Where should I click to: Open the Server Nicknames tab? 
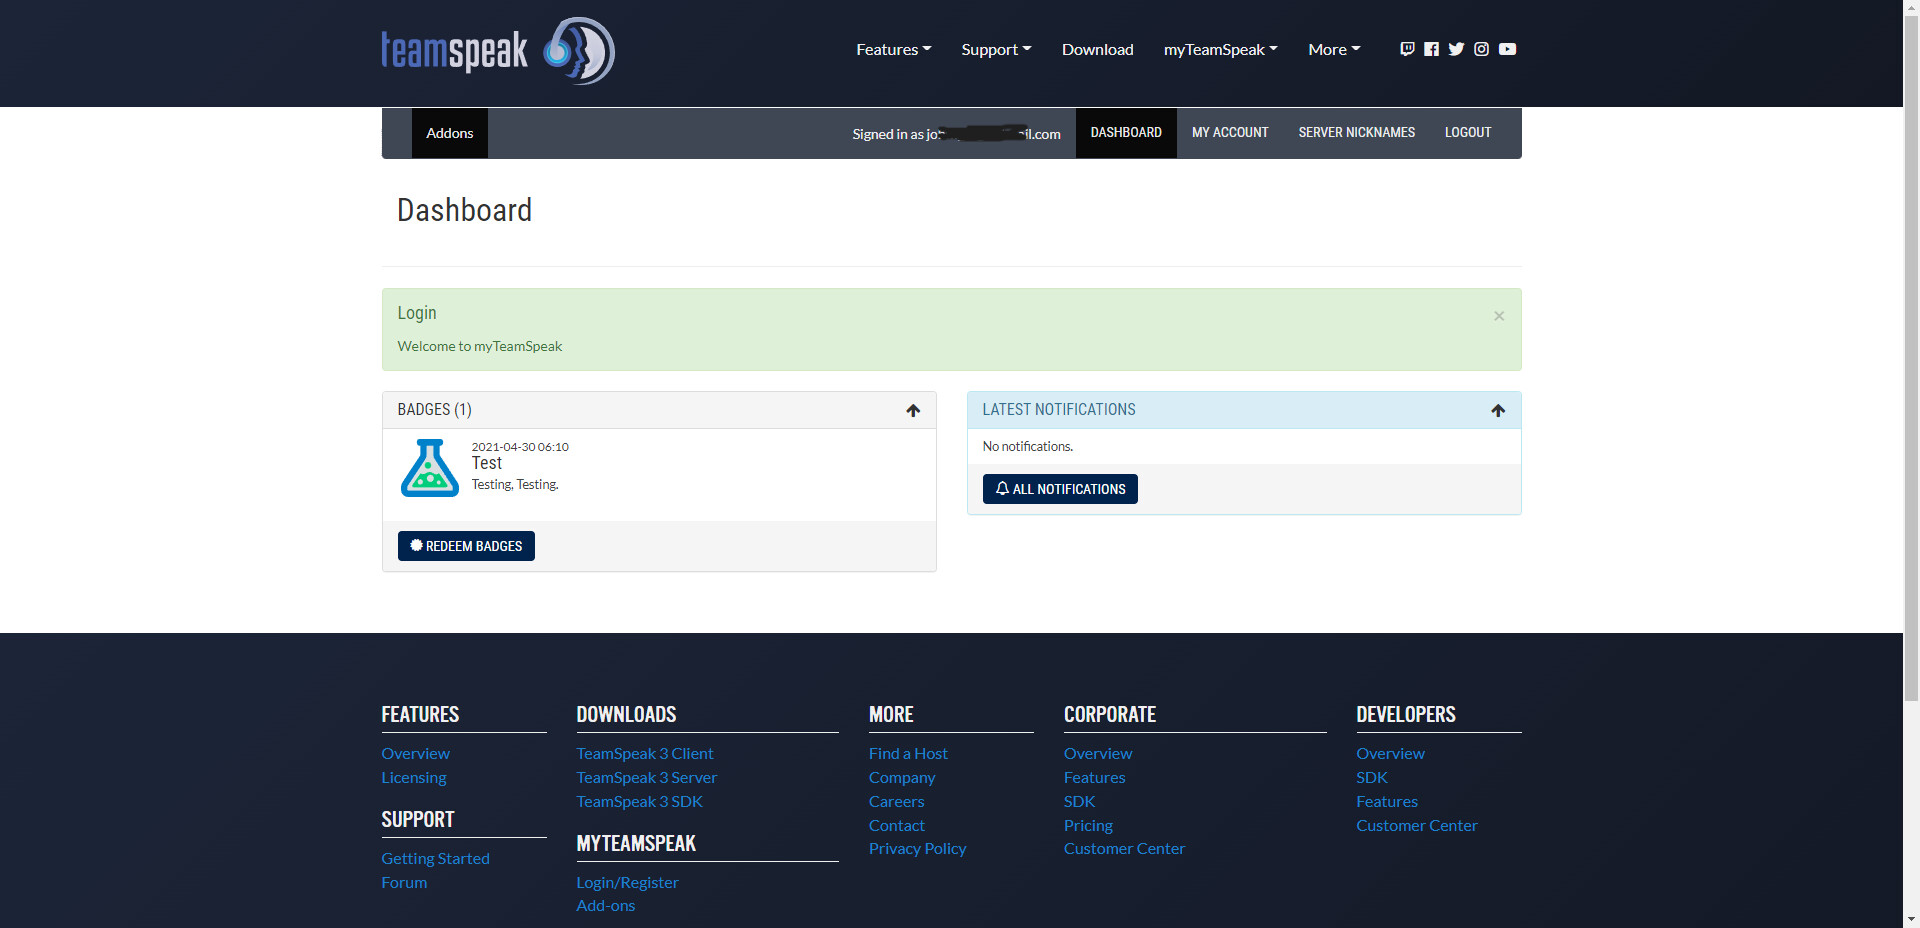[1356, 133]
